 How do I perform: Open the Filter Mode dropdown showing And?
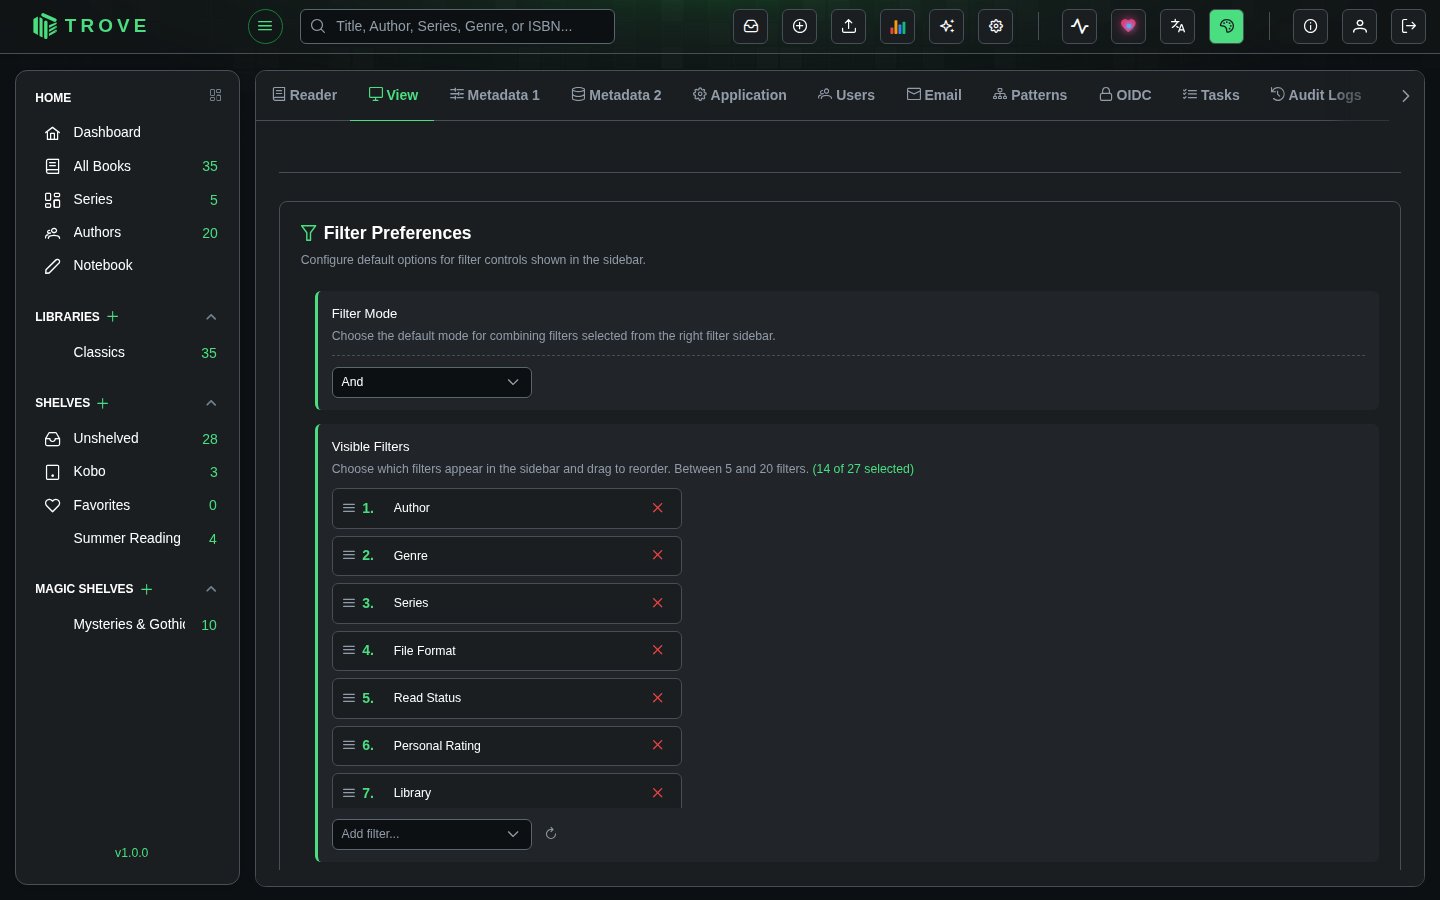tap(432, 382)
